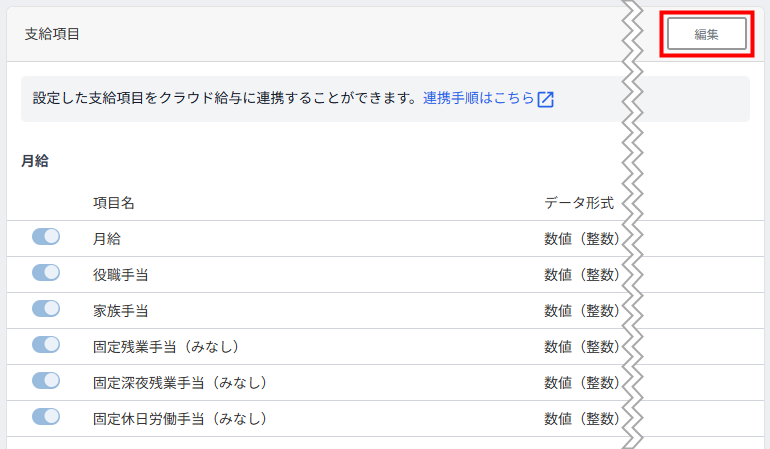Turn off the 固定深夜残業手当(みなし) toggle

[46, 381]
